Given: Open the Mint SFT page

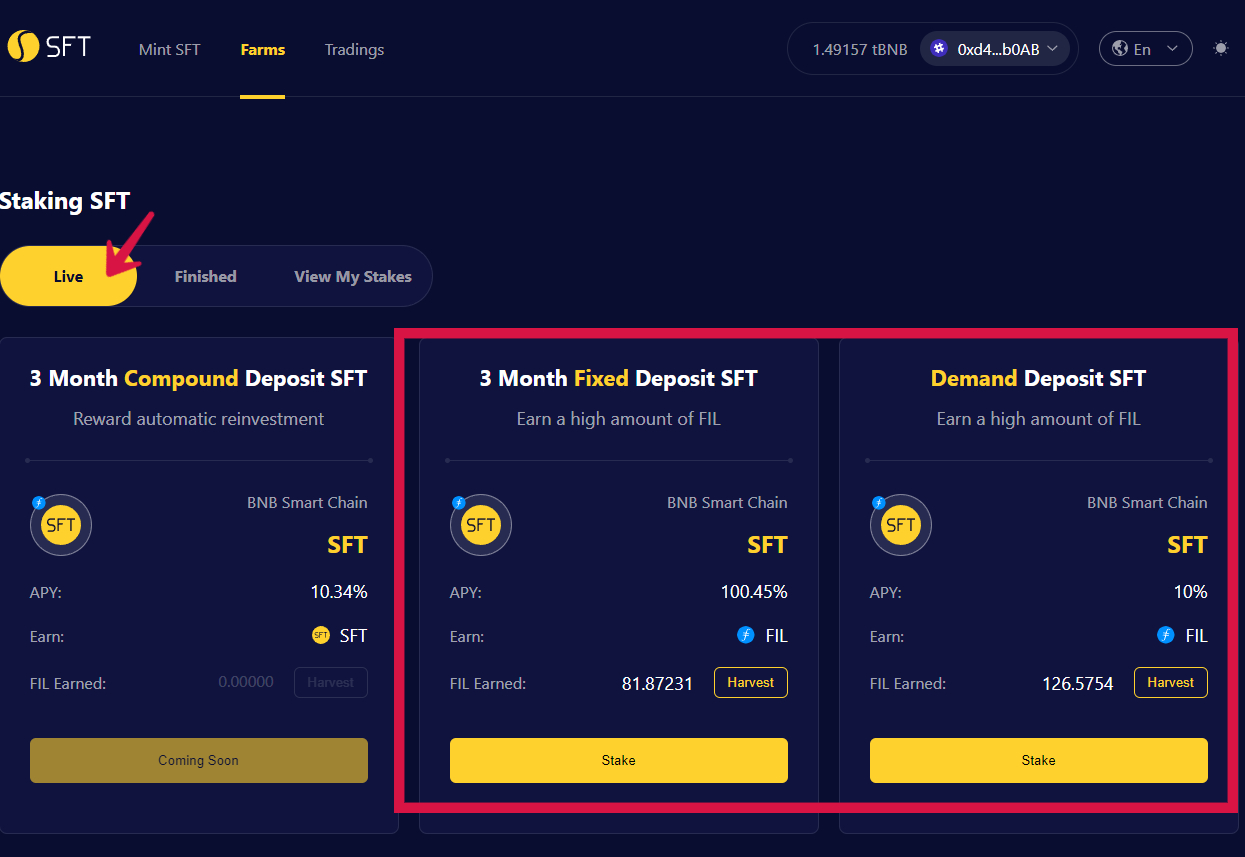Looking at the screenshot, I should coord(169,49).
